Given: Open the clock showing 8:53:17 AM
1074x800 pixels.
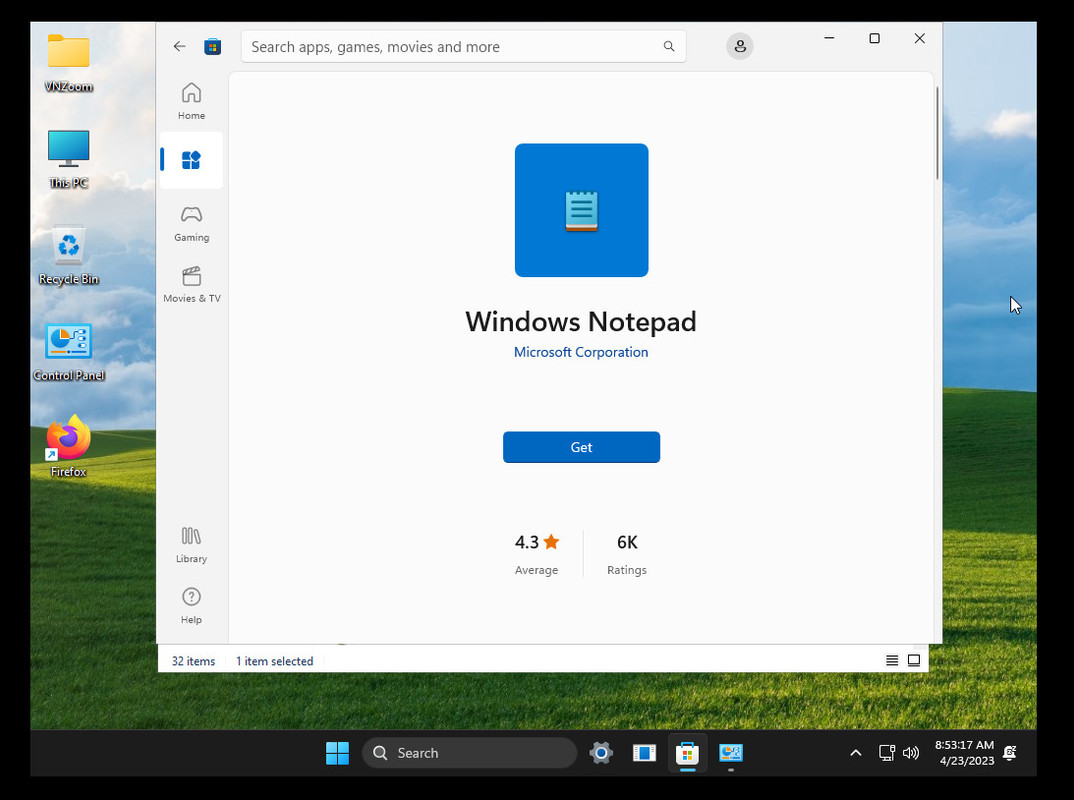Looking at the screenshot, I should click(x=964, y=753).
